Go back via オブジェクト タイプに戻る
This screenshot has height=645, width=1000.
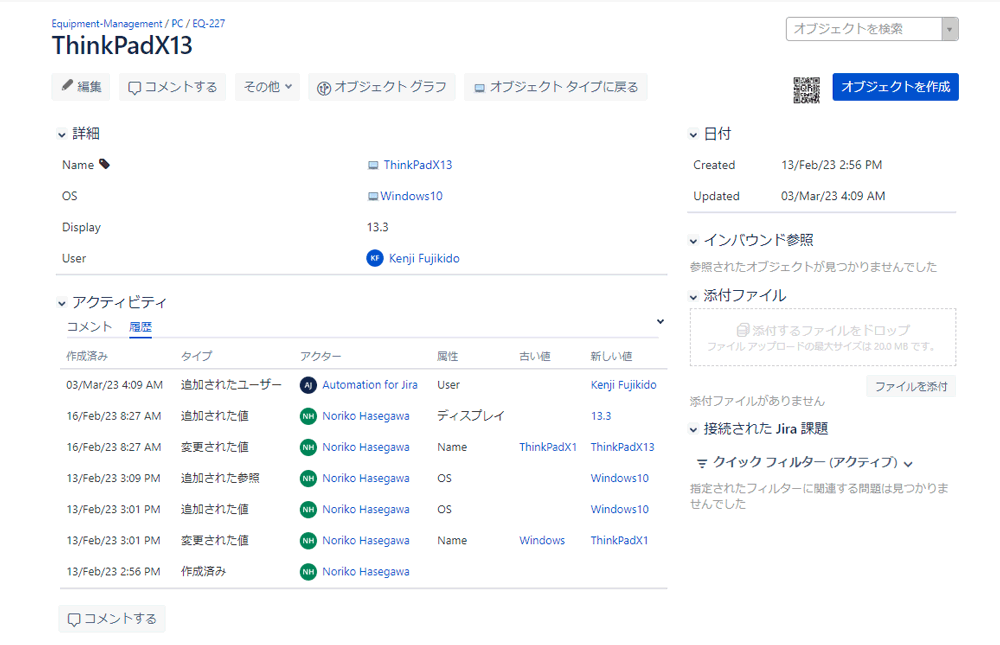pyautogui.click(x=555, y=87)
